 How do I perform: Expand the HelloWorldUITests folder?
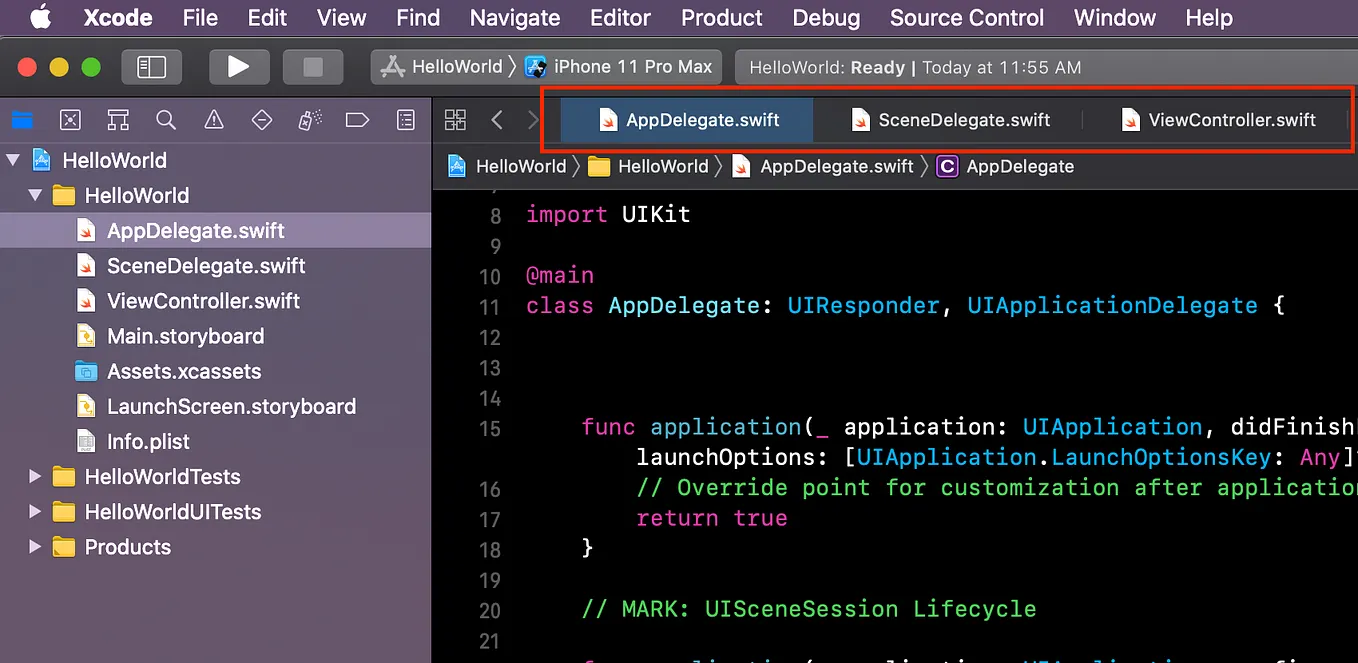coord(35,511)
